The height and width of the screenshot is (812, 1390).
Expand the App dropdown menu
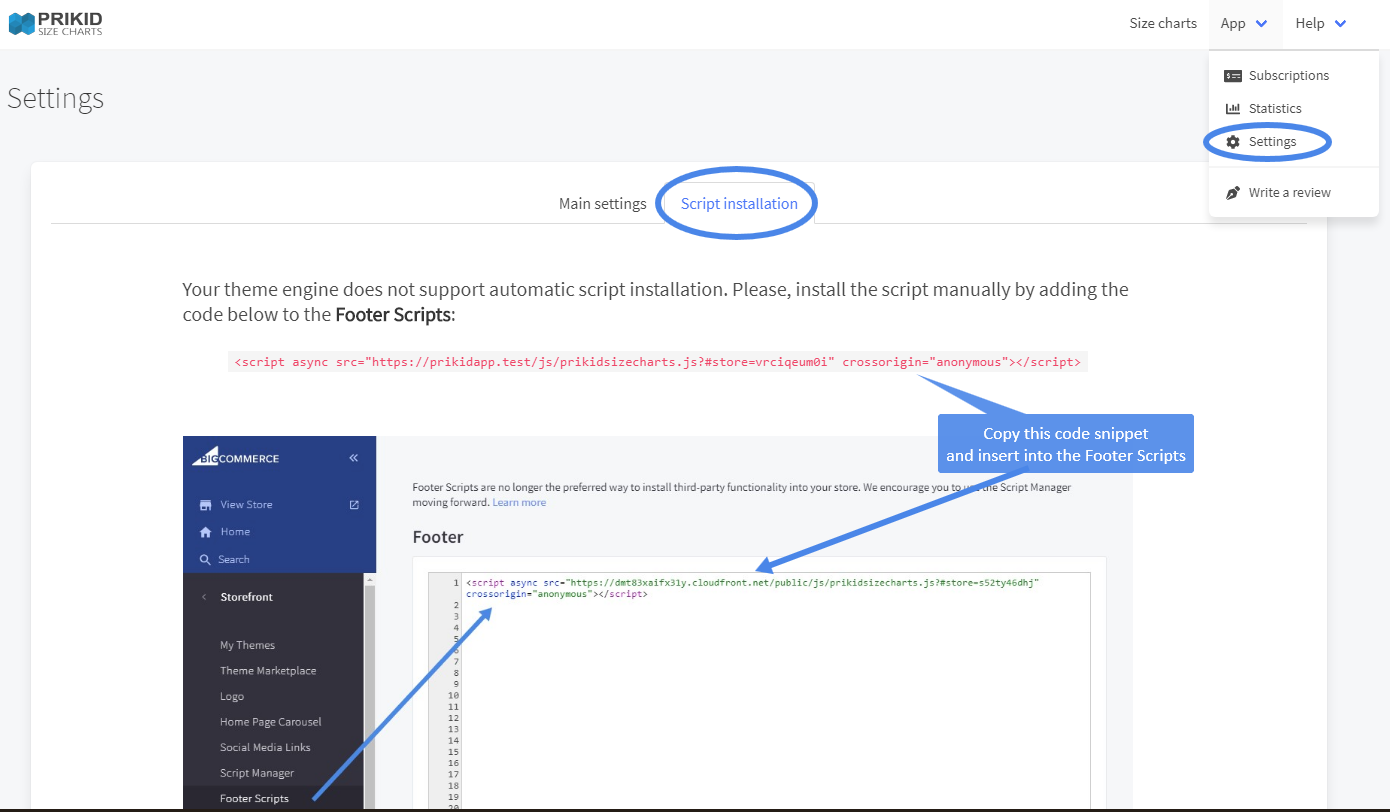point(1244,23)
